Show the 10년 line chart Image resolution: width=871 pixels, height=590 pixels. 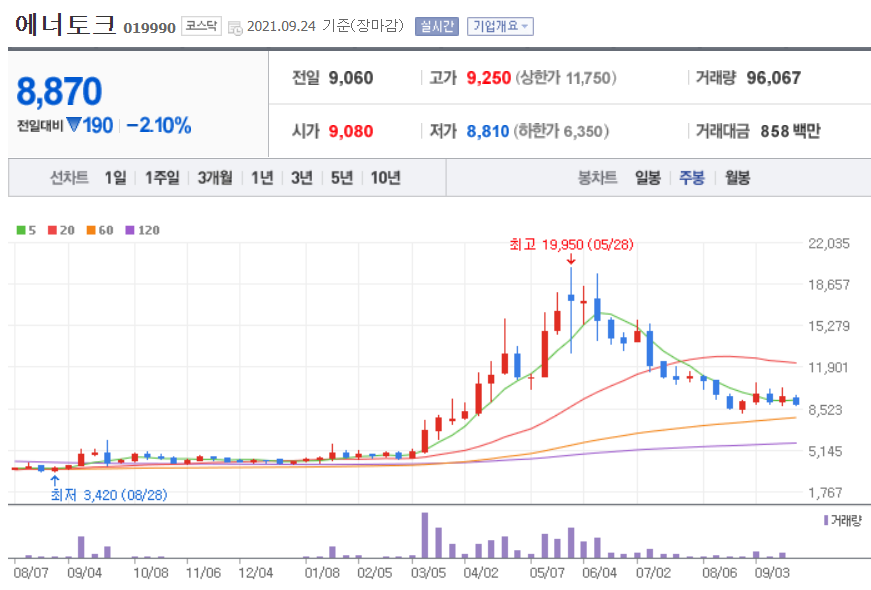(386, 178)
